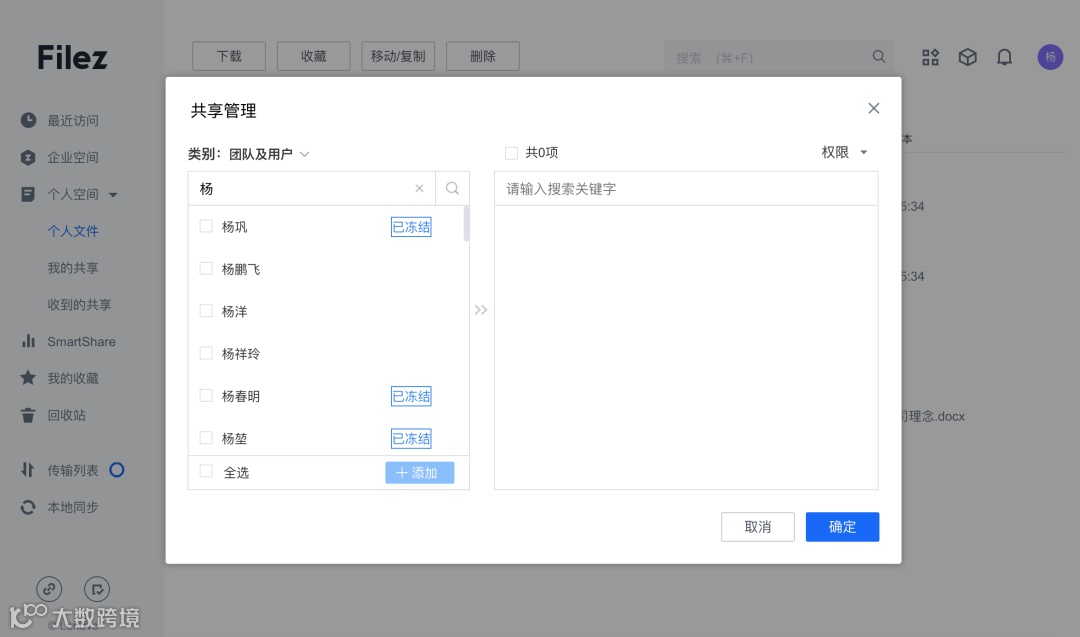
Task: Tick the 全选 select-all checkbox
Action: coord(206,471)
